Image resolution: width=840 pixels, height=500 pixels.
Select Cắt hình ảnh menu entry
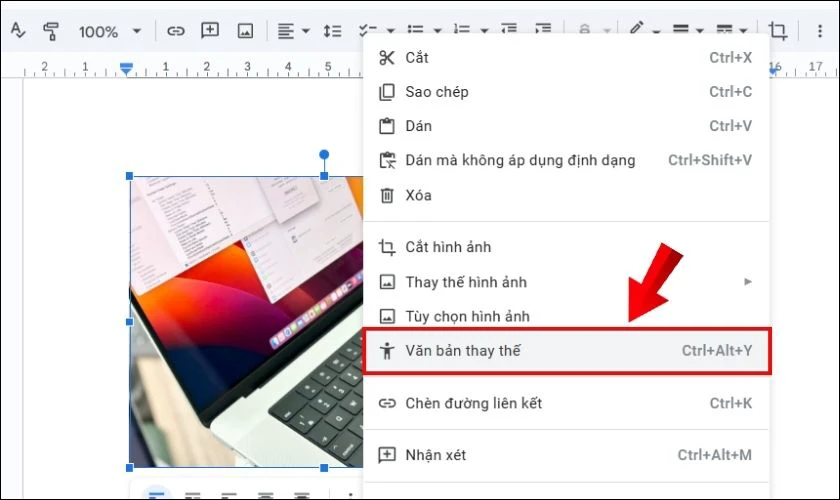[566, 247]
